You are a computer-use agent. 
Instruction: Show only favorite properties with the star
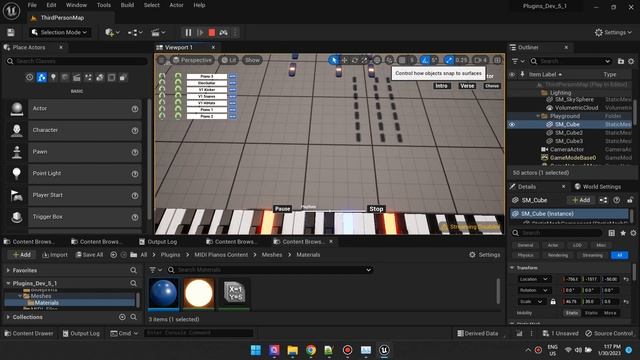(x=623, y=233)
